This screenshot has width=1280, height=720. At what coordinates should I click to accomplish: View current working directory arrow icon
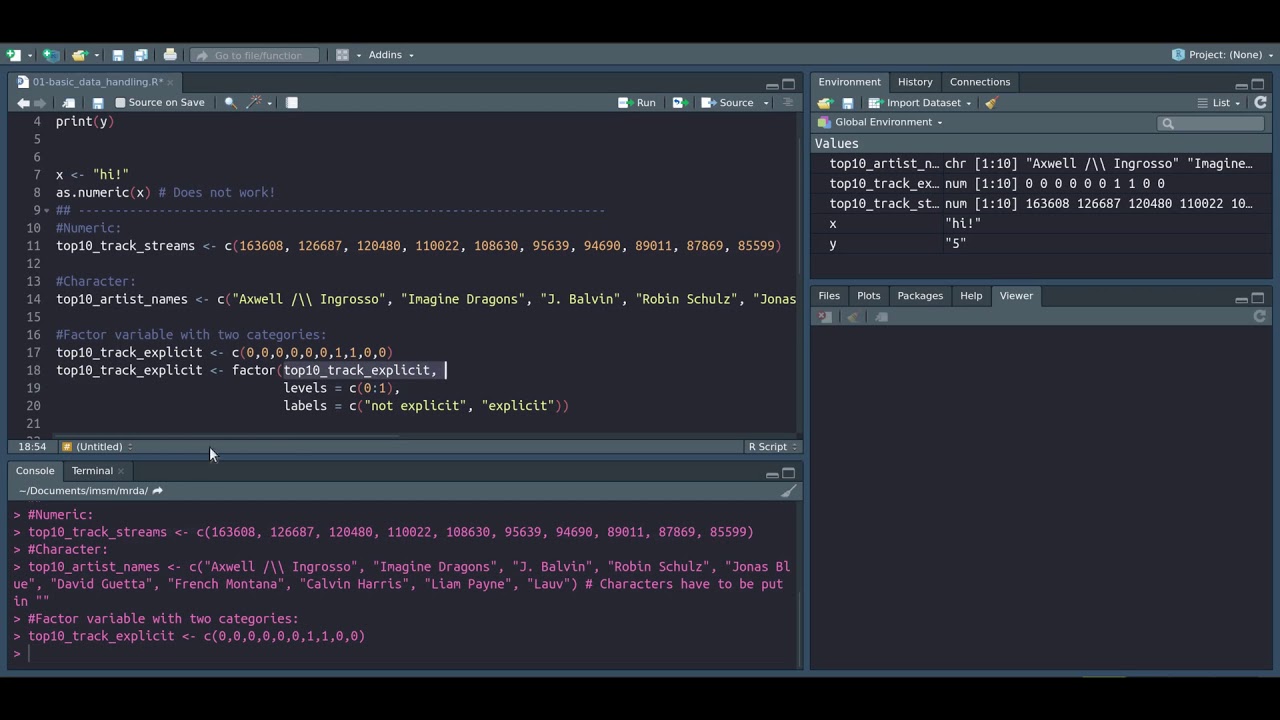(x=158, y=491)
